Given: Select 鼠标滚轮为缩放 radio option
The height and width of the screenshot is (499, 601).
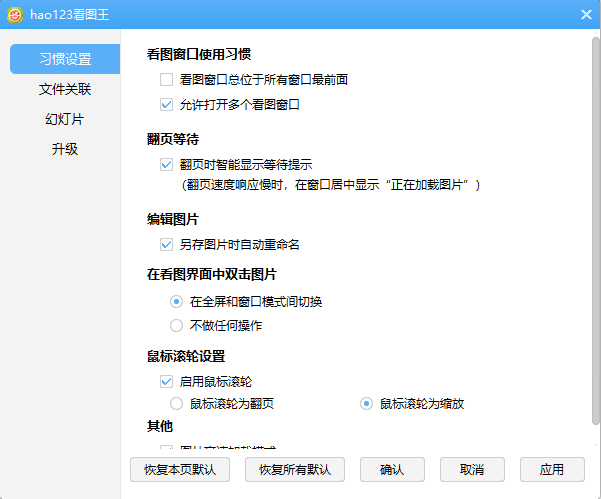Looking at the screenshot, I should [x=366, y=404].
